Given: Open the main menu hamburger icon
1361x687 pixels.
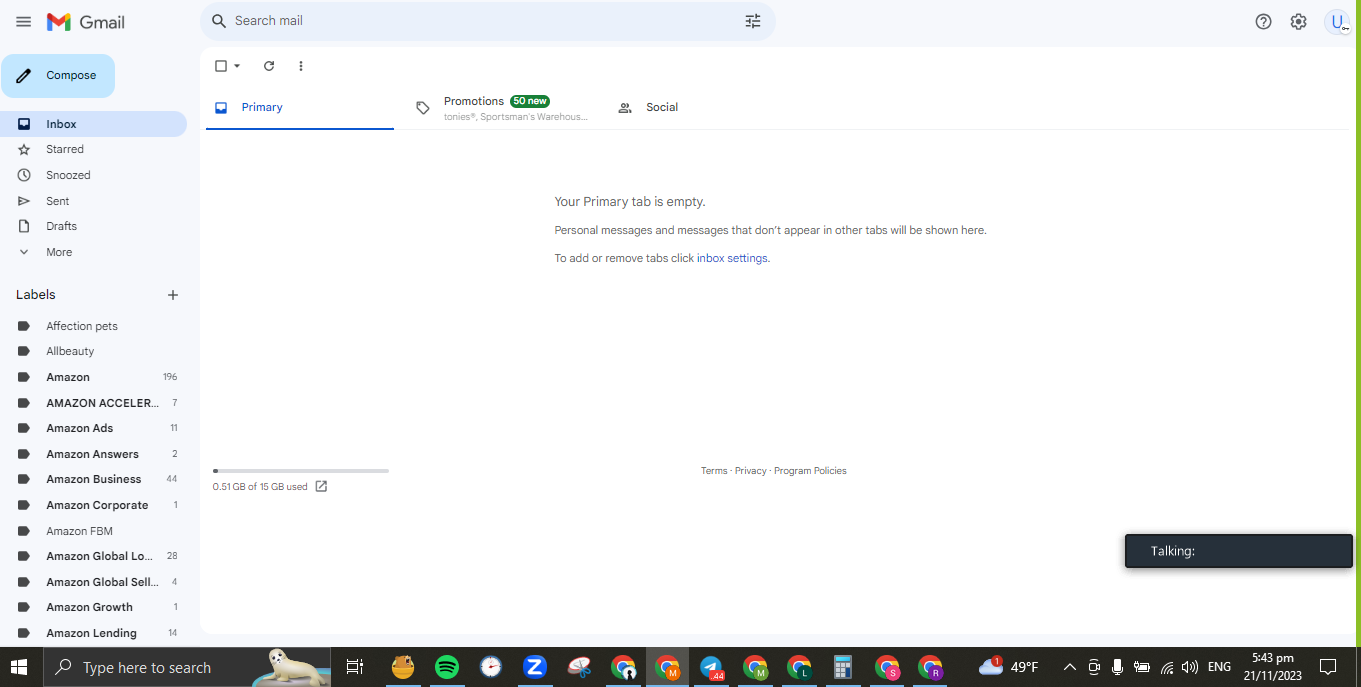Looking at the screenshot, I should coord(24,22).
